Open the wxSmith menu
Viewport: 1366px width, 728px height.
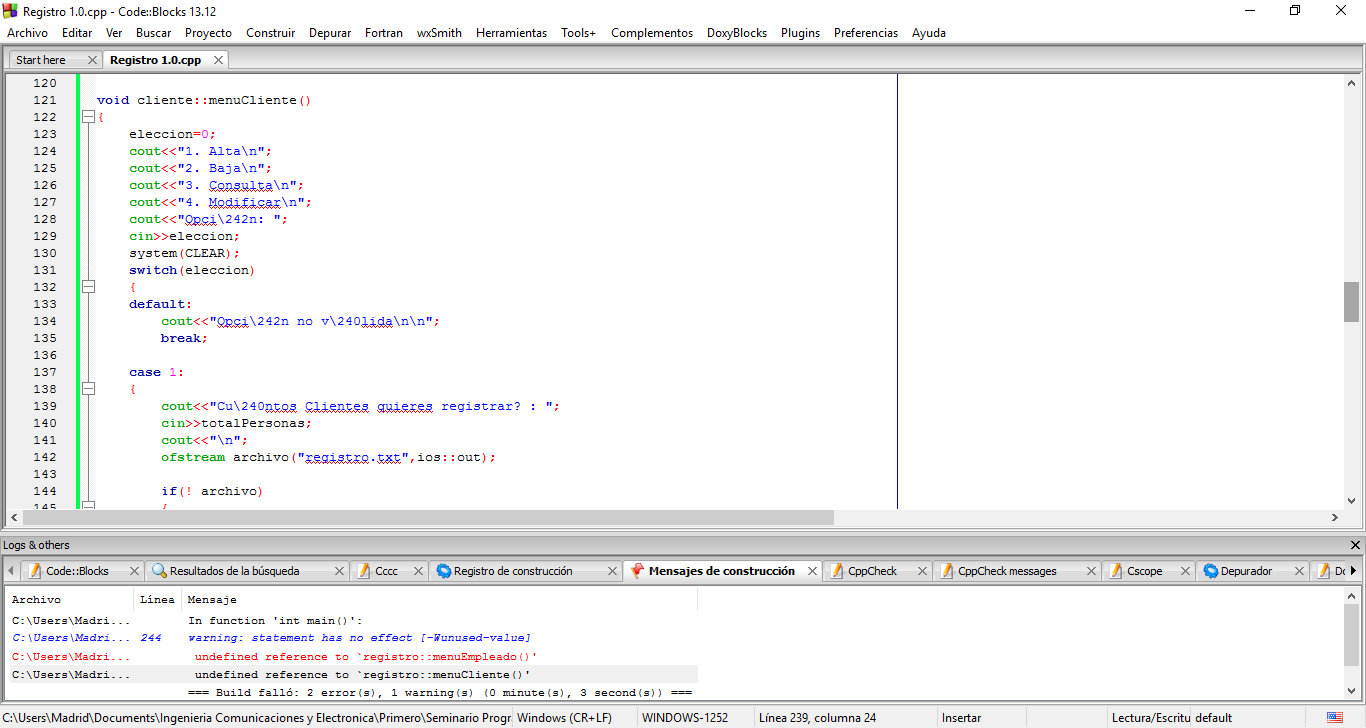[x=439, y=33]
